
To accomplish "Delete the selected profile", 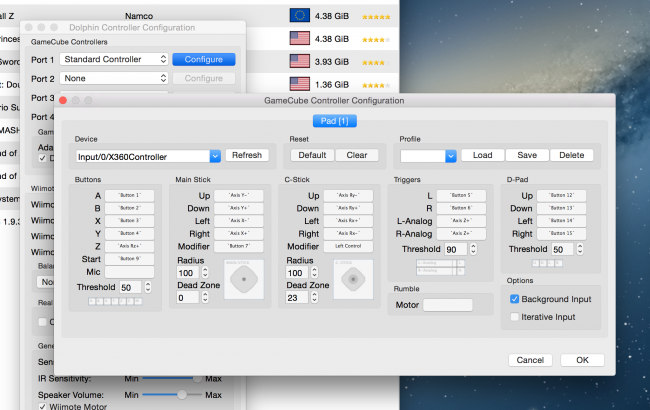I will (571, 155).
